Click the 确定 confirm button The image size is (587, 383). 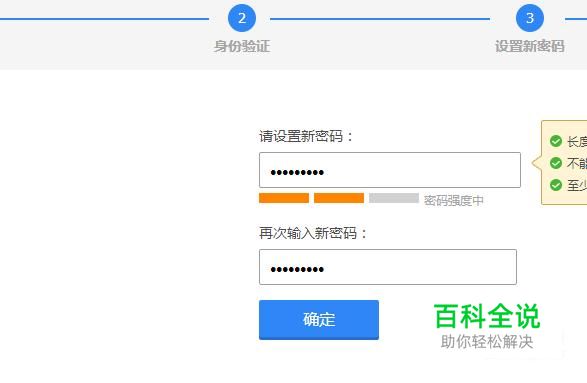[x=319, y=320]
